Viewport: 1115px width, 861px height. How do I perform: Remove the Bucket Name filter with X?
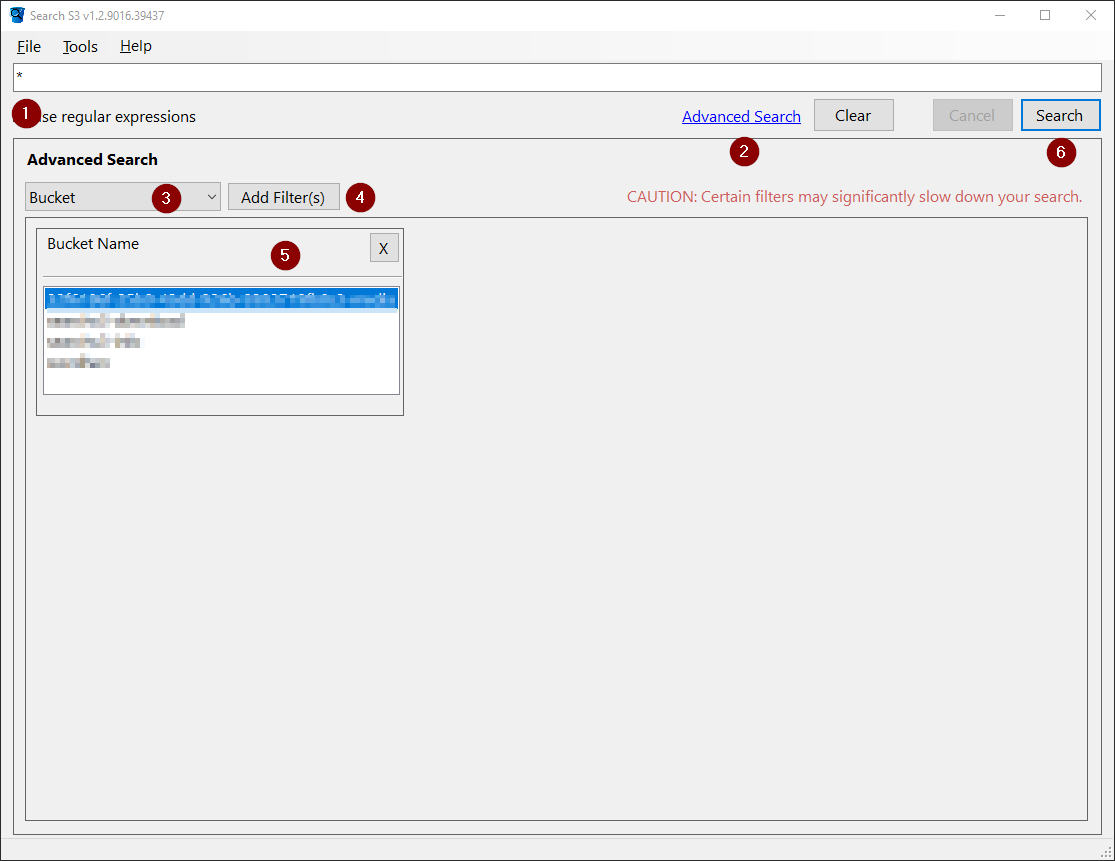click(384, 248)
